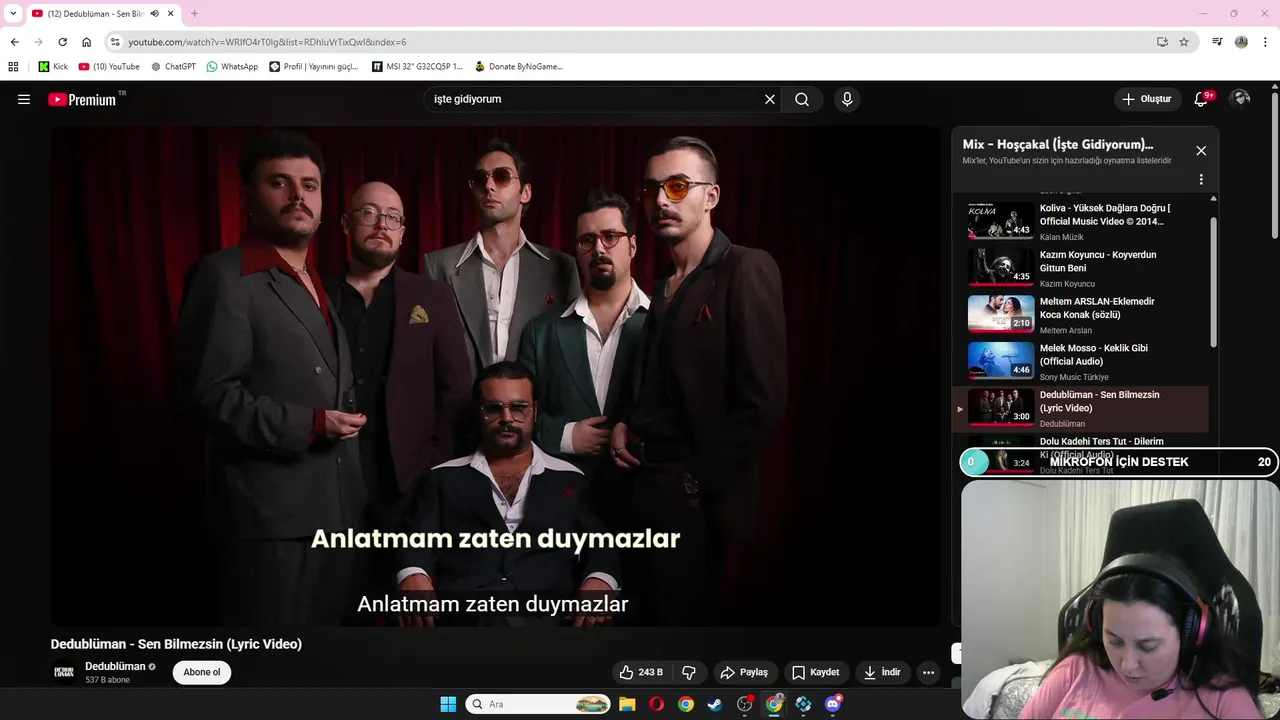Viewport: 1280px width, 720px height.
Task: Open Kick bookmark
Action: pyautogui.click(x=53, y=67)
